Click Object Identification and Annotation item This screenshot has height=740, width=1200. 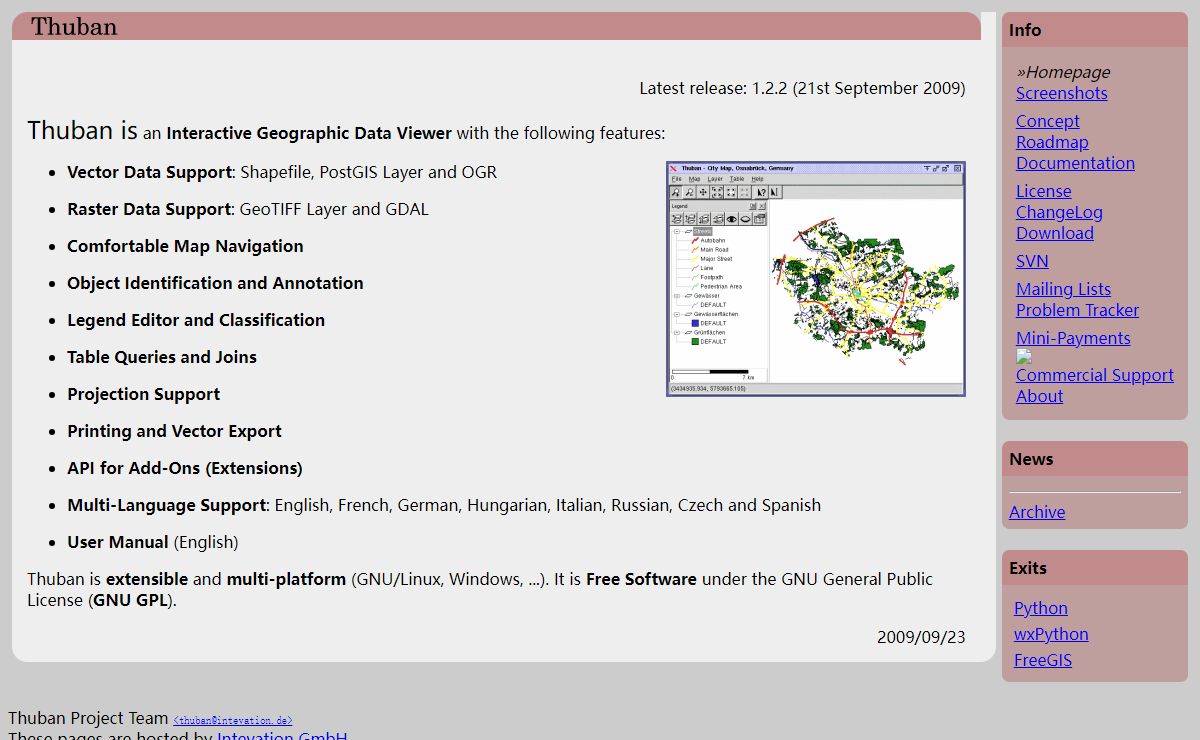tap(215, 283)
